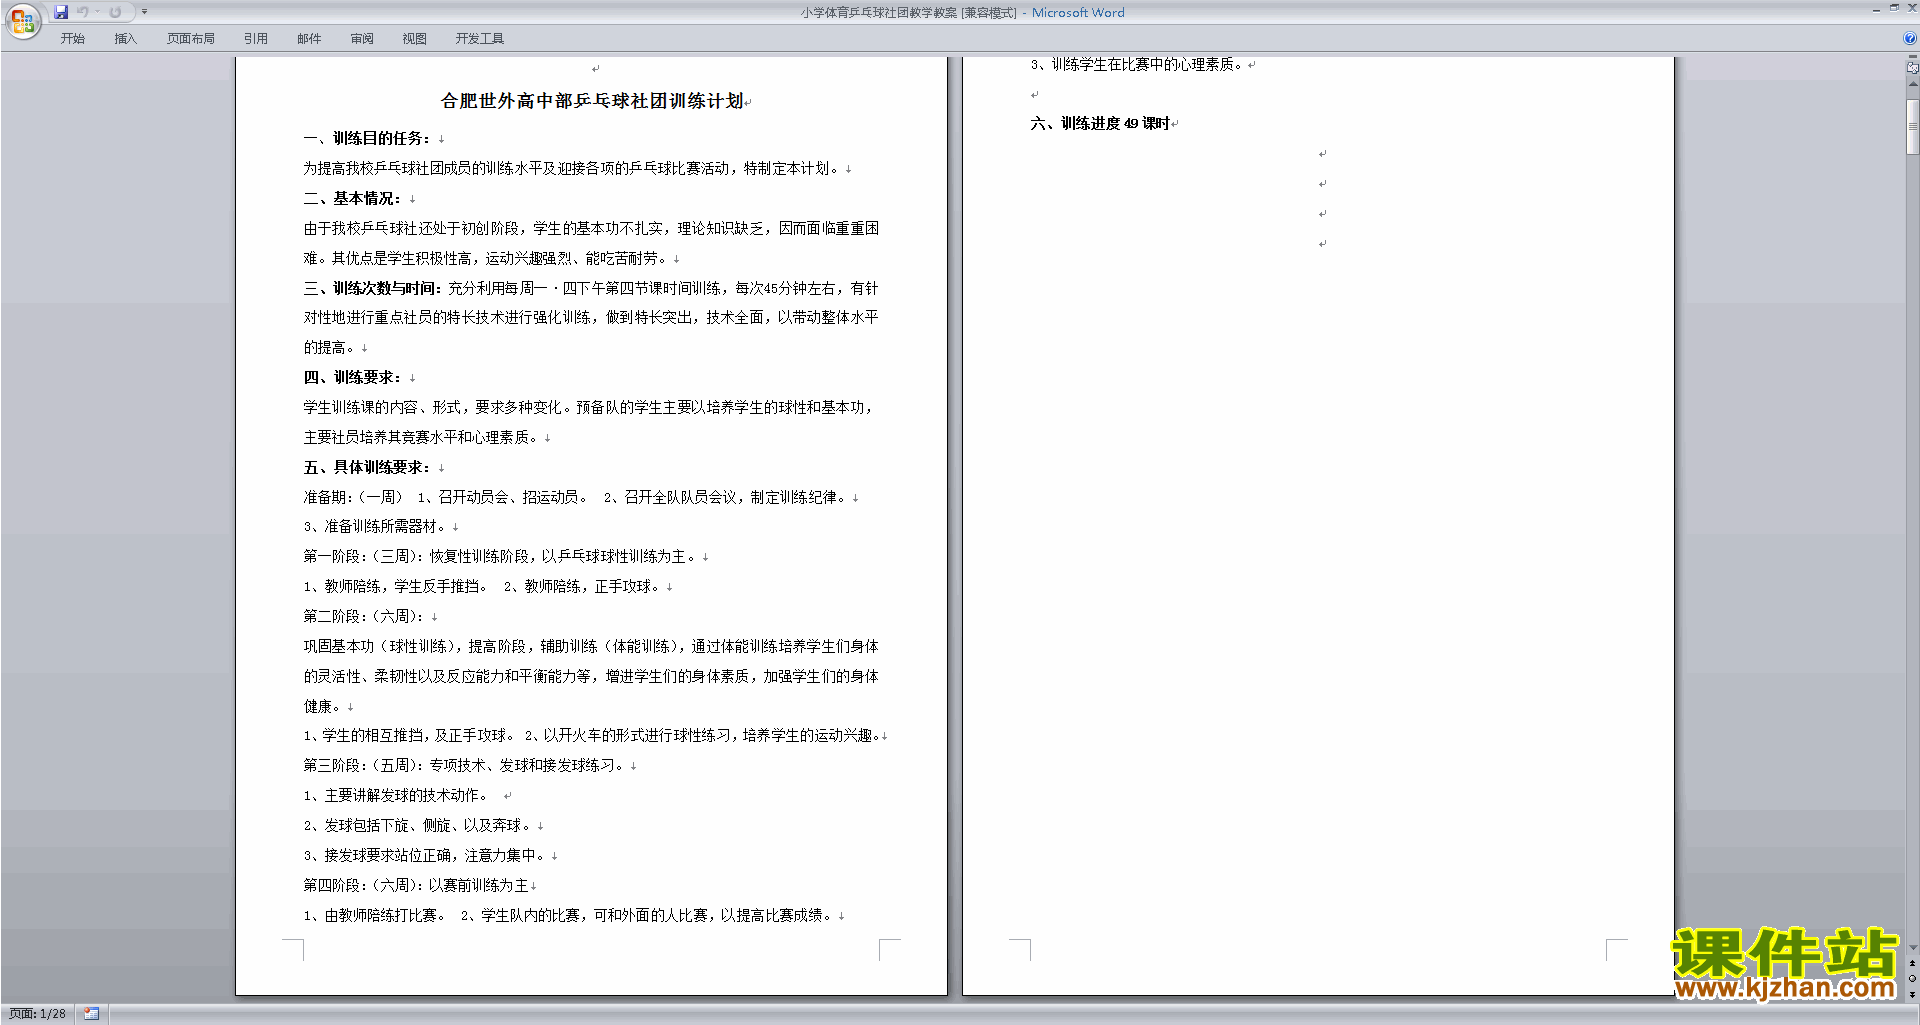The image size is (1920, 1025).
Task: Switch to the 引用 tab
Action: click(256, 39)
